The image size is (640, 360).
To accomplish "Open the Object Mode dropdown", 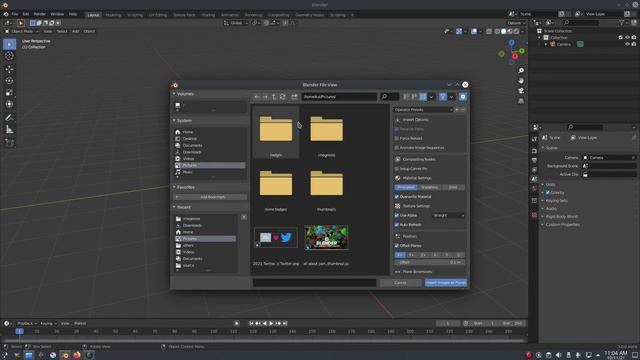I will [x=22, y=31].
